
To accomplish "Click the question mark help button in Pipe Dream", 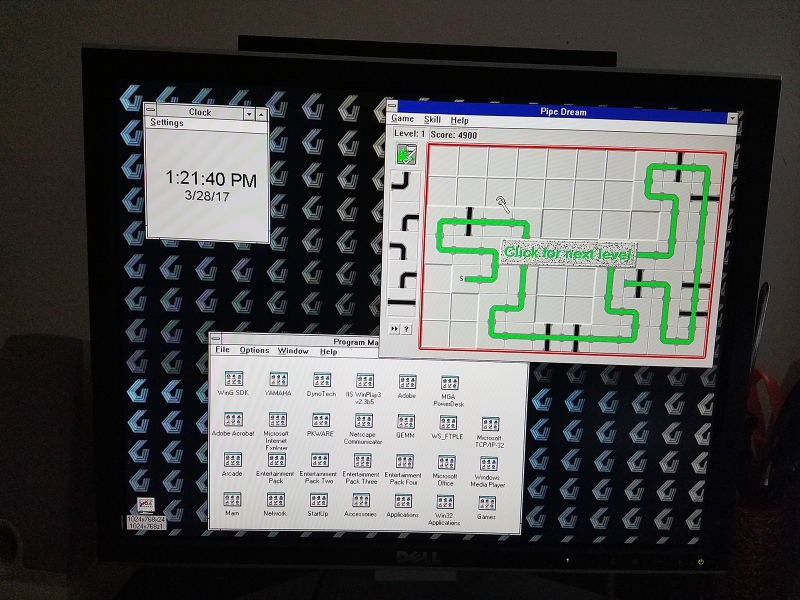I will pos(406,329).
